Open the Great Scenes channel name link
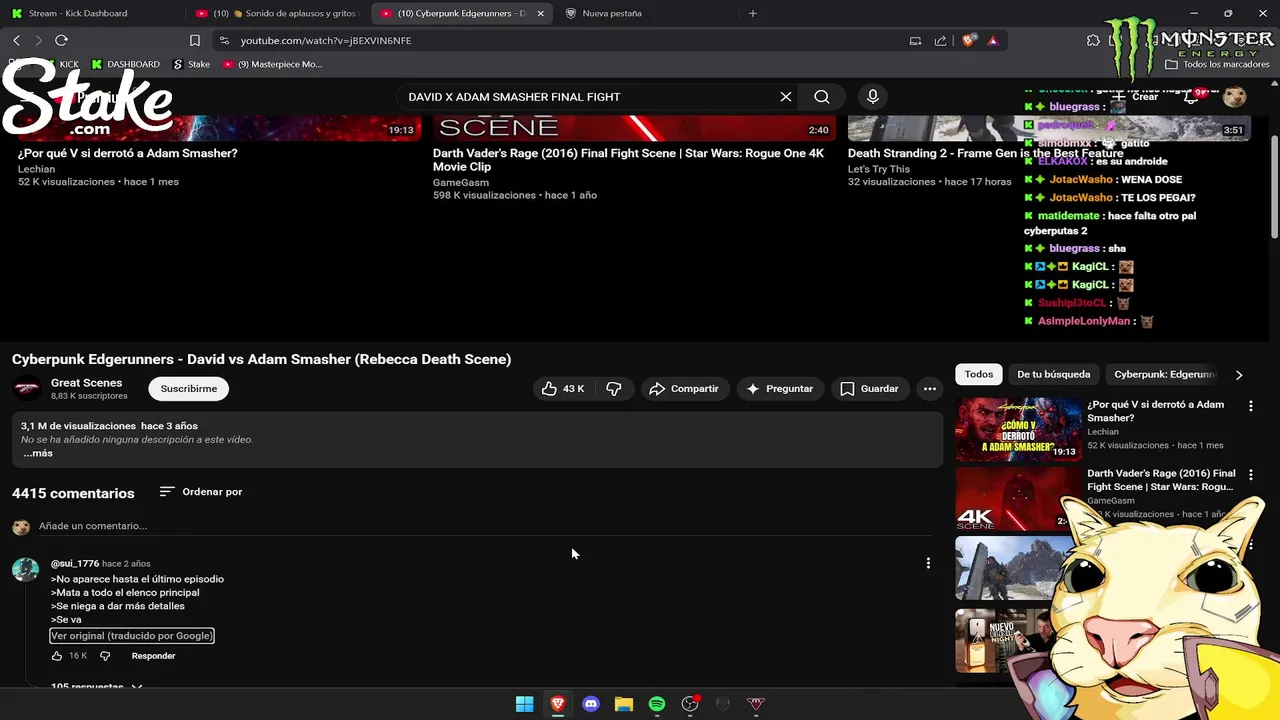The image size is (1280, 720). (87, 383)
